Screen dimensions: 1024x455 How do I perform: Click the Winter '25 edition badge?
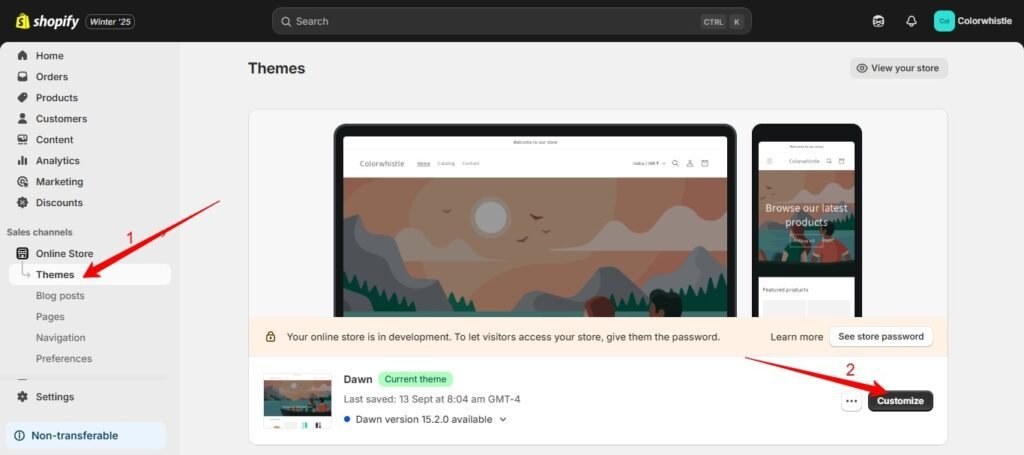tap(110, 22)
